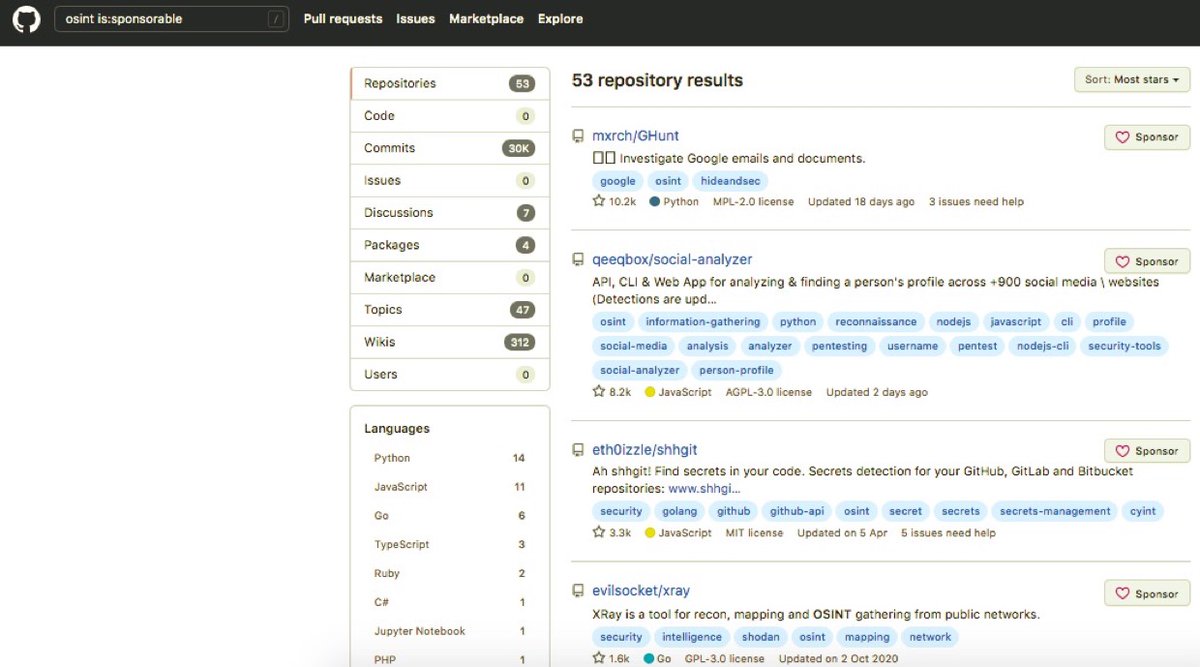Open Issues in top navigation
This screenshot has width=1200, height=667.
[x=415, y=19]
